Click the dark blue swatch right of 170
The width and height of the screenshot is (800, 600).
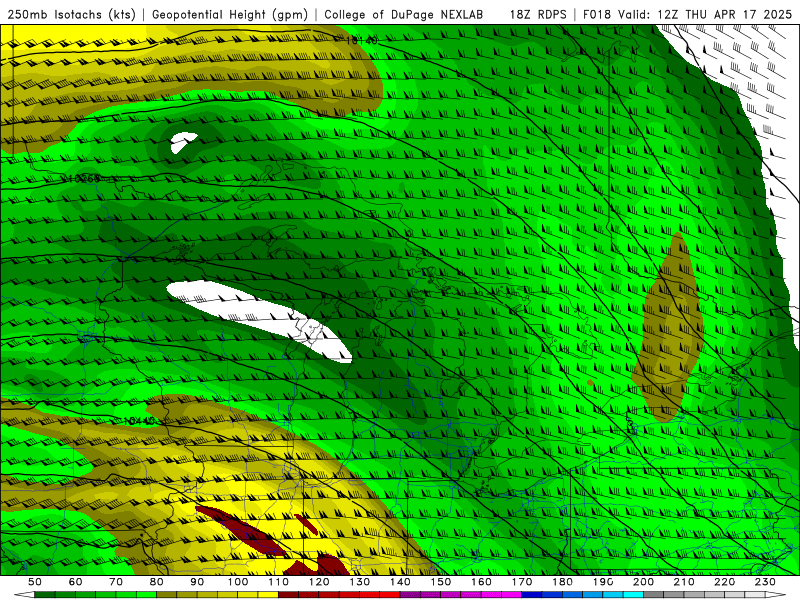532,595
